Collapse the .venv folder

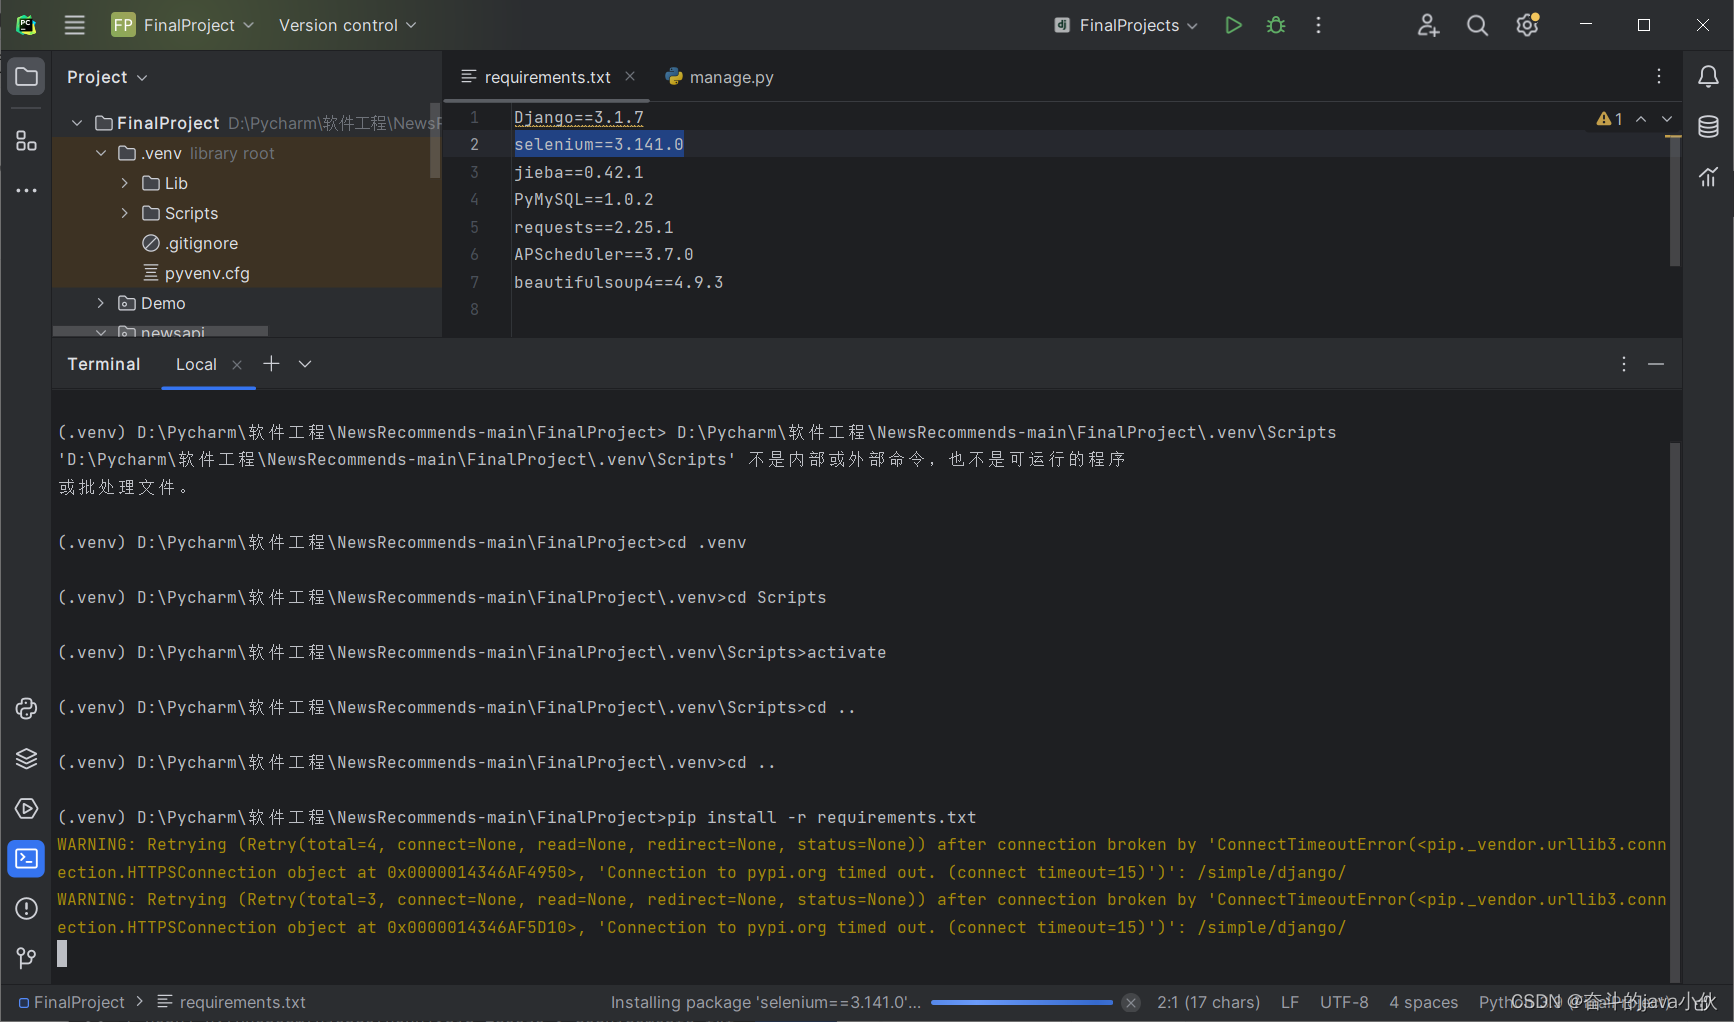click(x=101, y=153)
